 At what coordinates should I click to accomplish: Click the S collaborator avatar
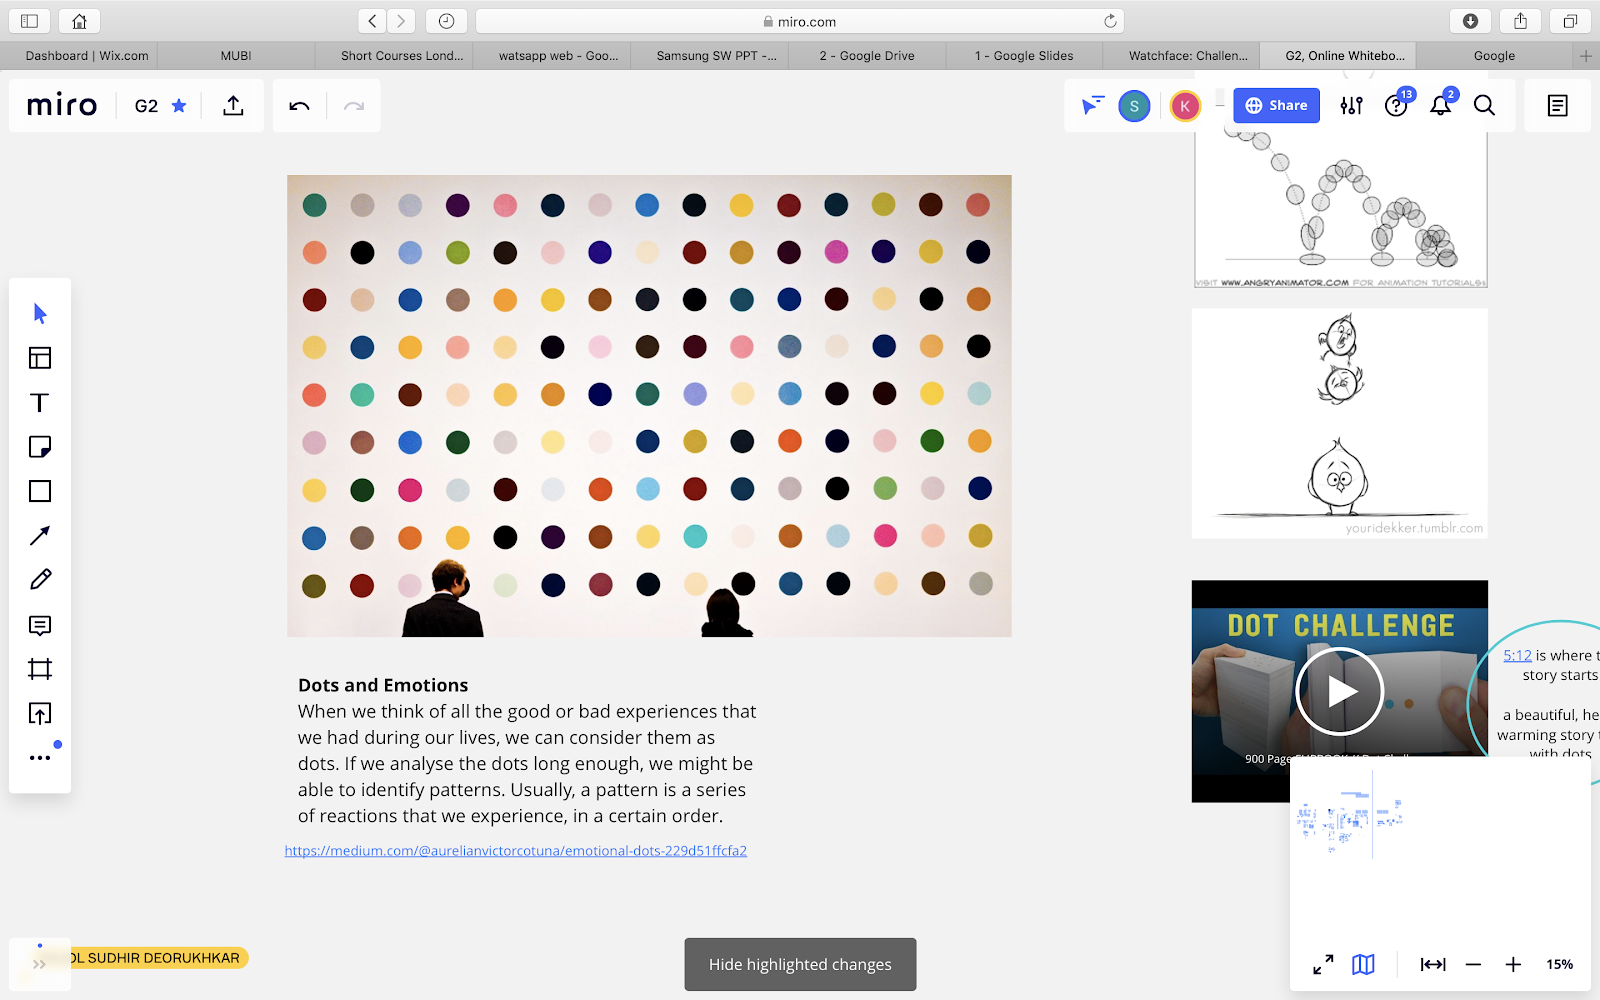tap(1134, 106)
